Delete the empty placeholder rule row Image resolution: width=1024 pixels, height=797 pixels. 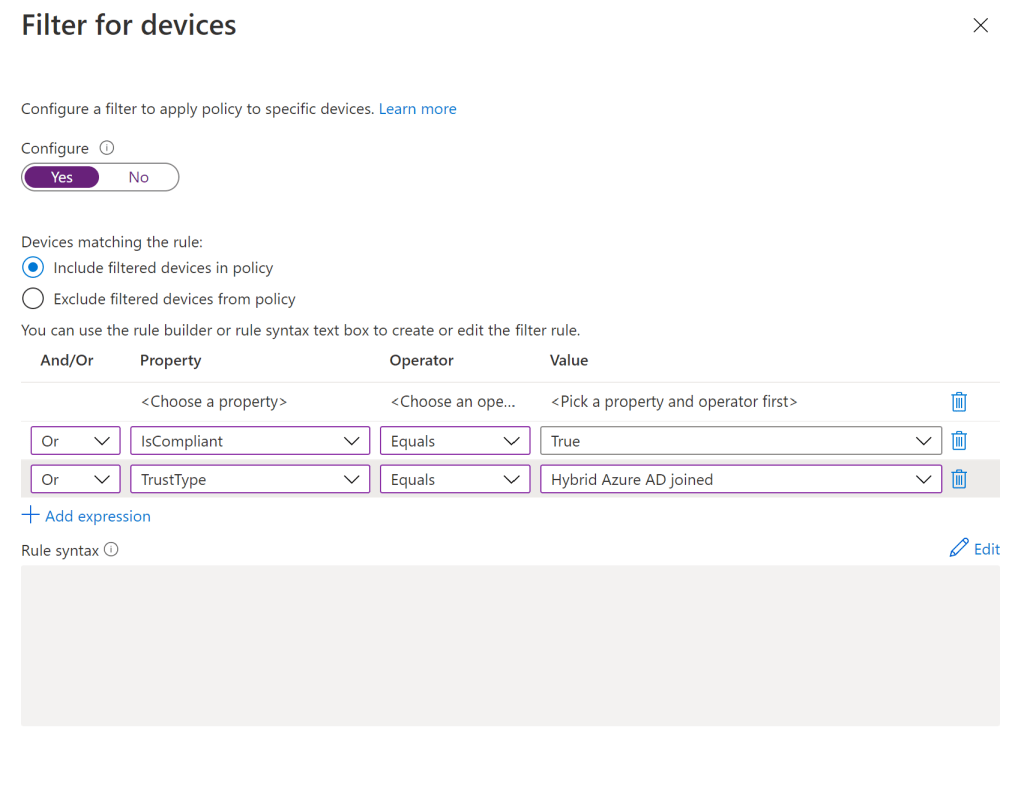(958, 402)
